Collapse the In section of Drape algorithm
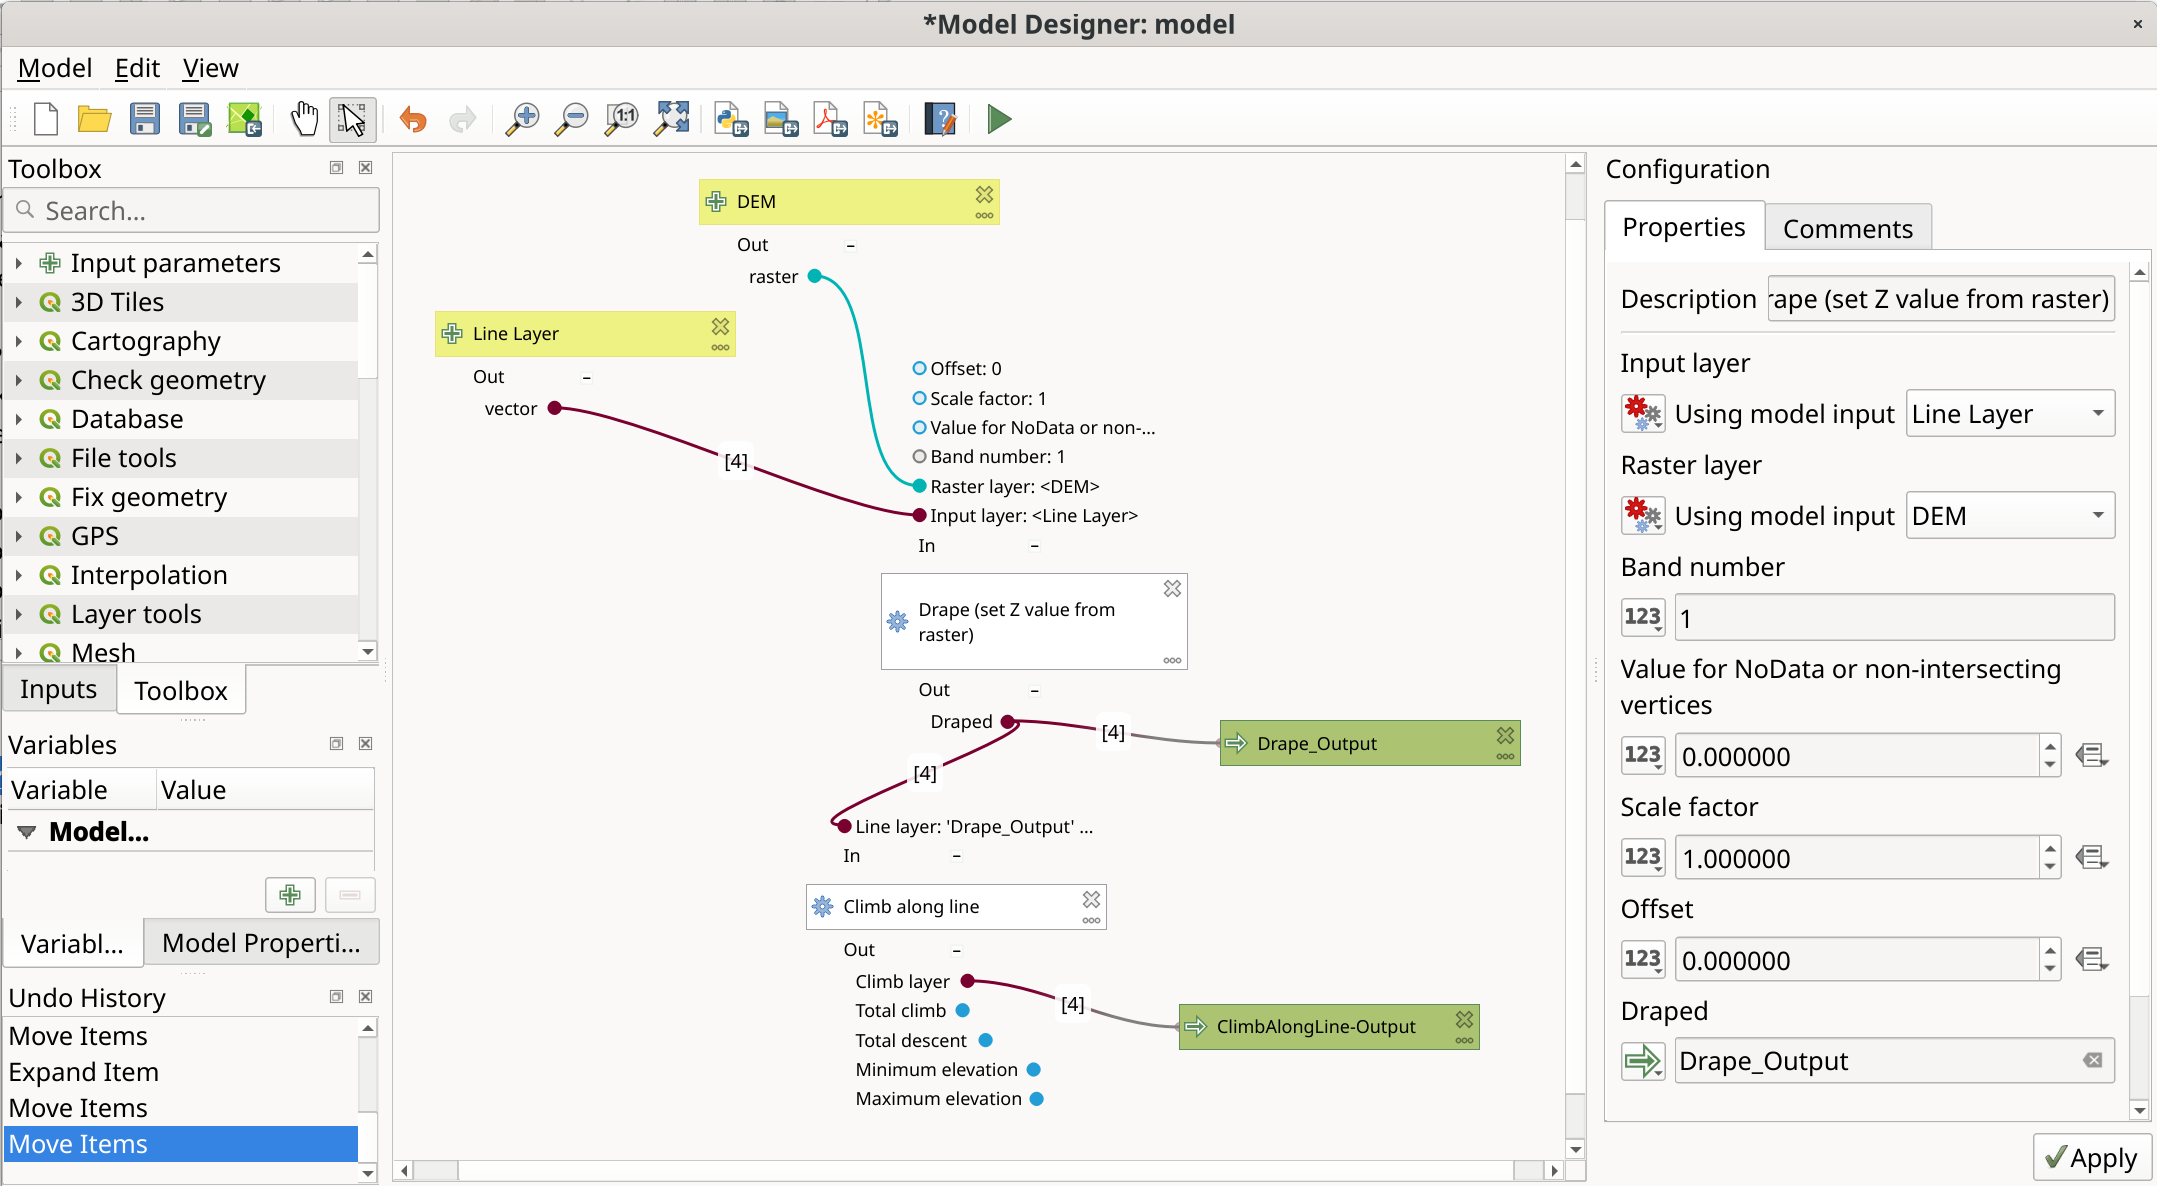Screen dimensions: 2157x1186 [1034, 546]
